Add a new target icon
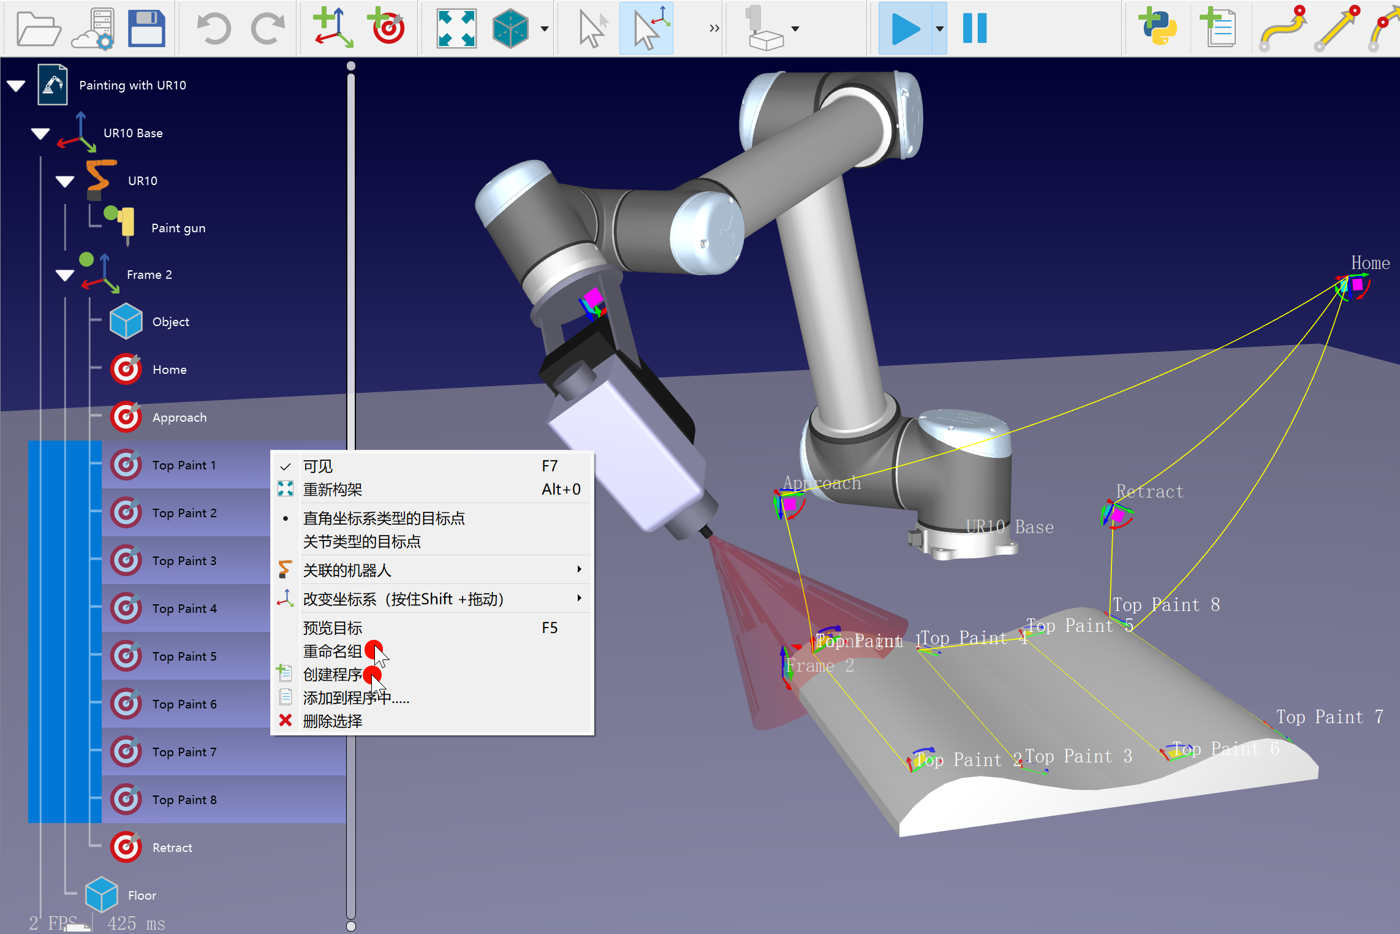Viewport: 1400px width, 934px height. 387,29
